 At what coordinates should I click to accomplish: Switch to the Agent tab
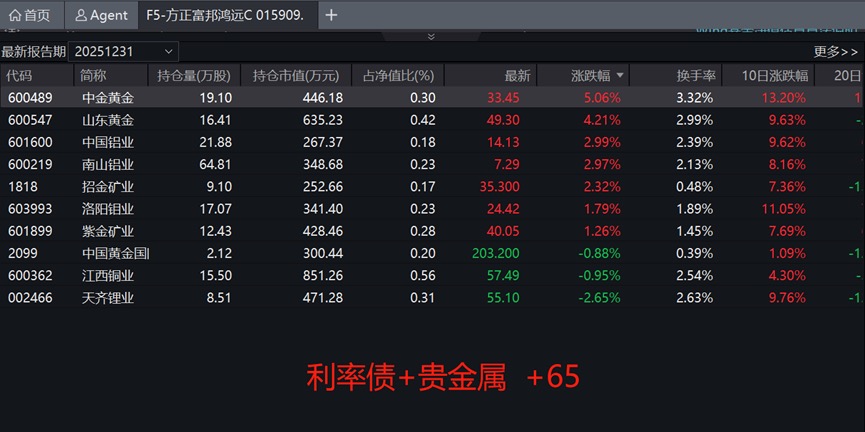pos(102,15)
